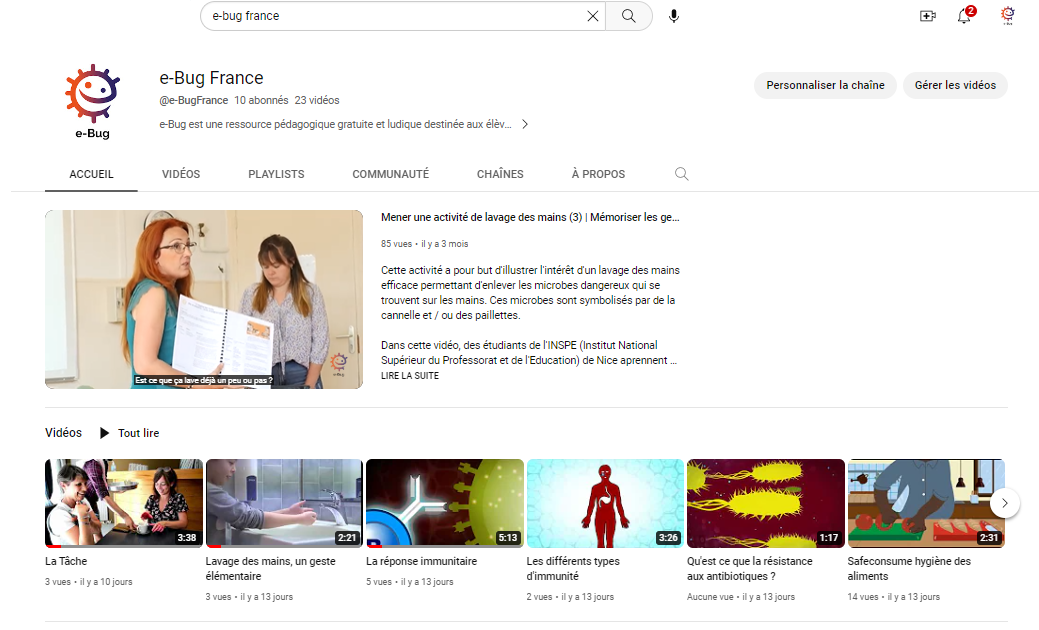
Task: Click title Les différents types d'immunité
Action: [573, 568]
